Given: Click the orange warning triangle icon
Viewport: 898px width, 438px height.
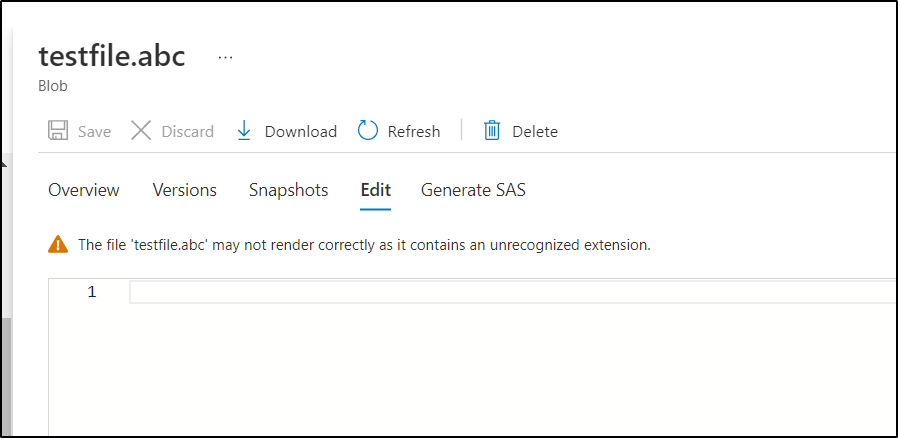Looking at the screenshot, I should [x=58, y=245].
